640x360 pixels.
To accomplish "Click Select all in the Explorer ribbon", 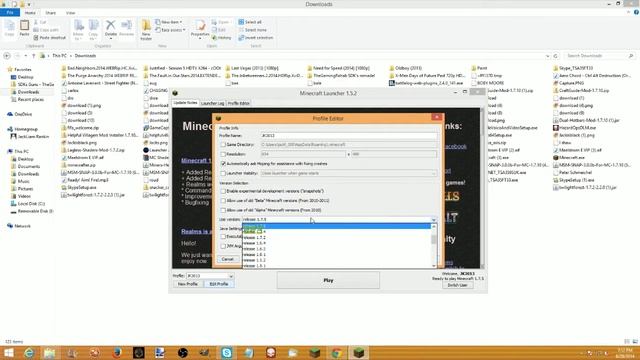I will pyautogui.click(x=250, y=22).
